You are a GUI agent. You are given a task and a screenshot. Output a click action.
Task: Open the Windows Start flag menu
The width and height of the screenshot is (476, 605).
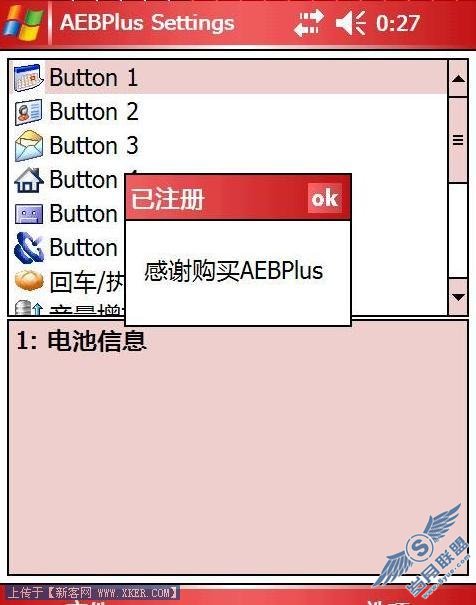click(23, 23)
